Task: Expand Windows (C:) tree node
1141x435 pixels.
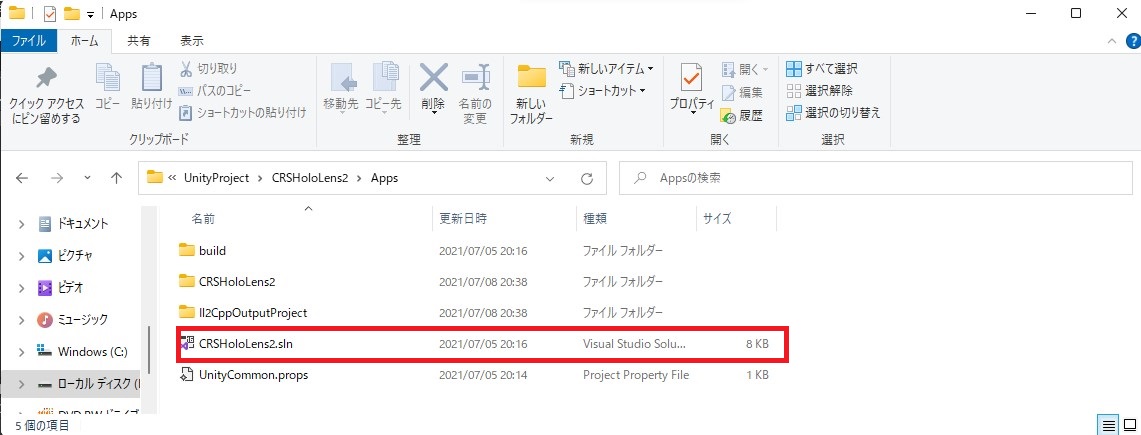Action: 21,352
